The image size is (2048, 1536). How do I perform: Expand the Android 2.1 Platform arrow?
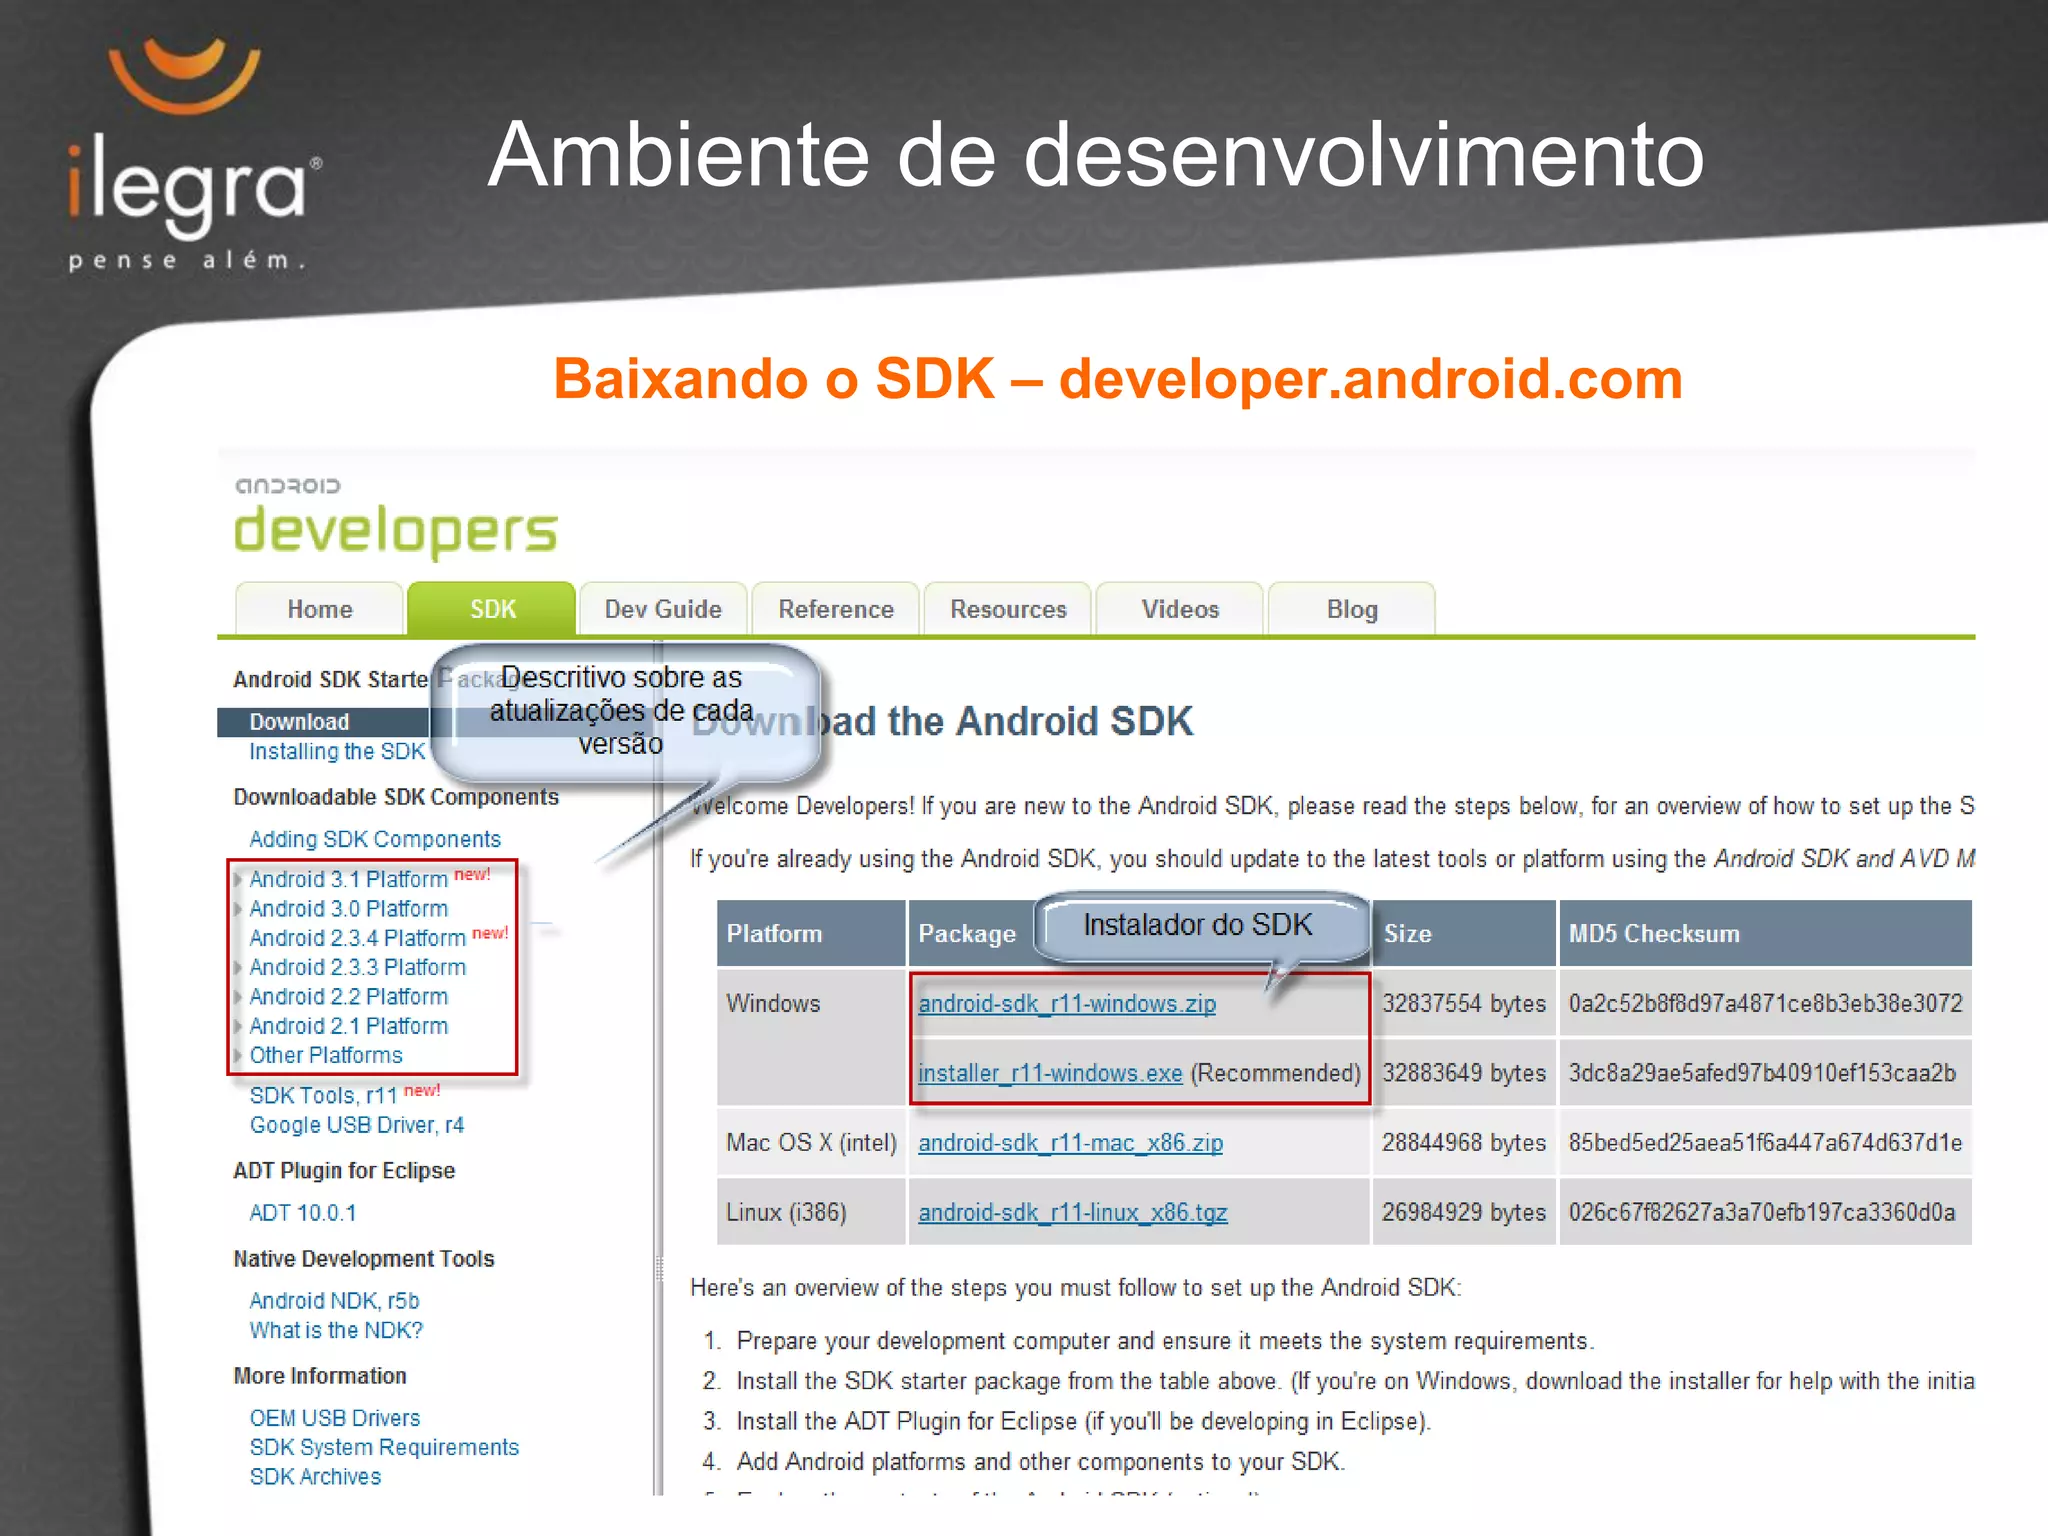click(238, 1026)
